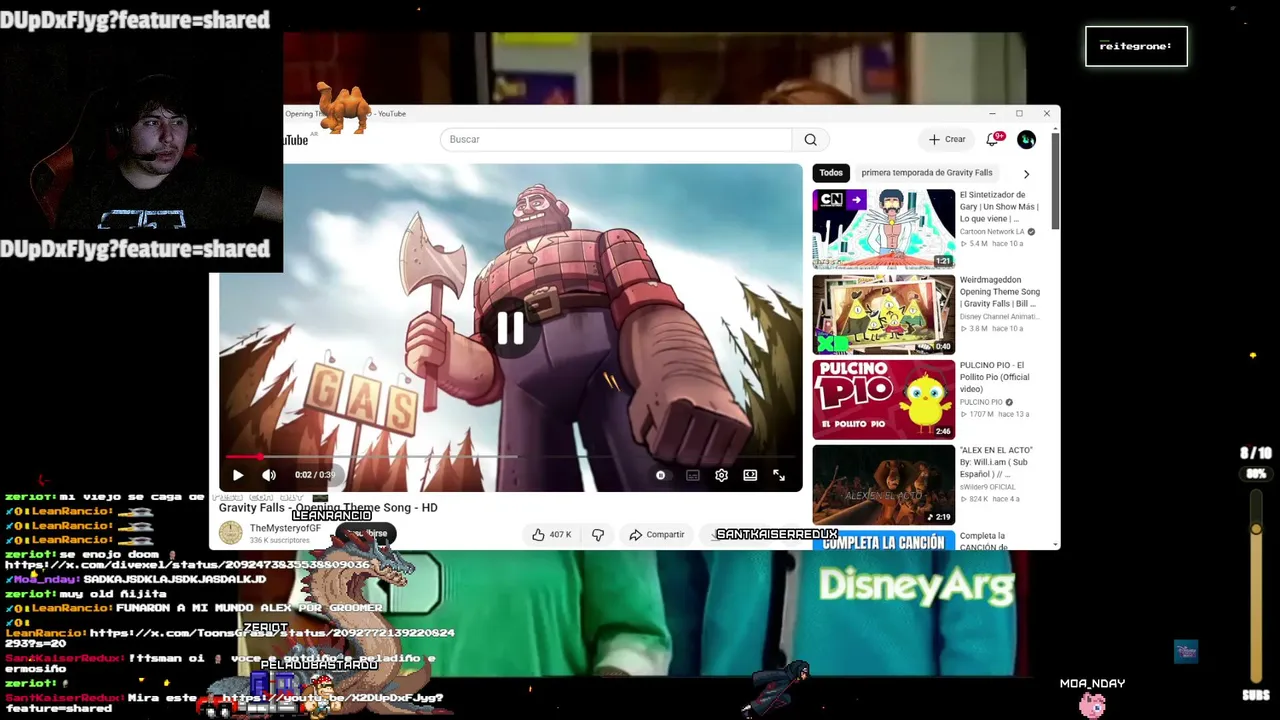Open "PULCINO PIO - El Pollito Pio" title
1280x720 pixels.
pyautogui.click(x=994, y=377)
